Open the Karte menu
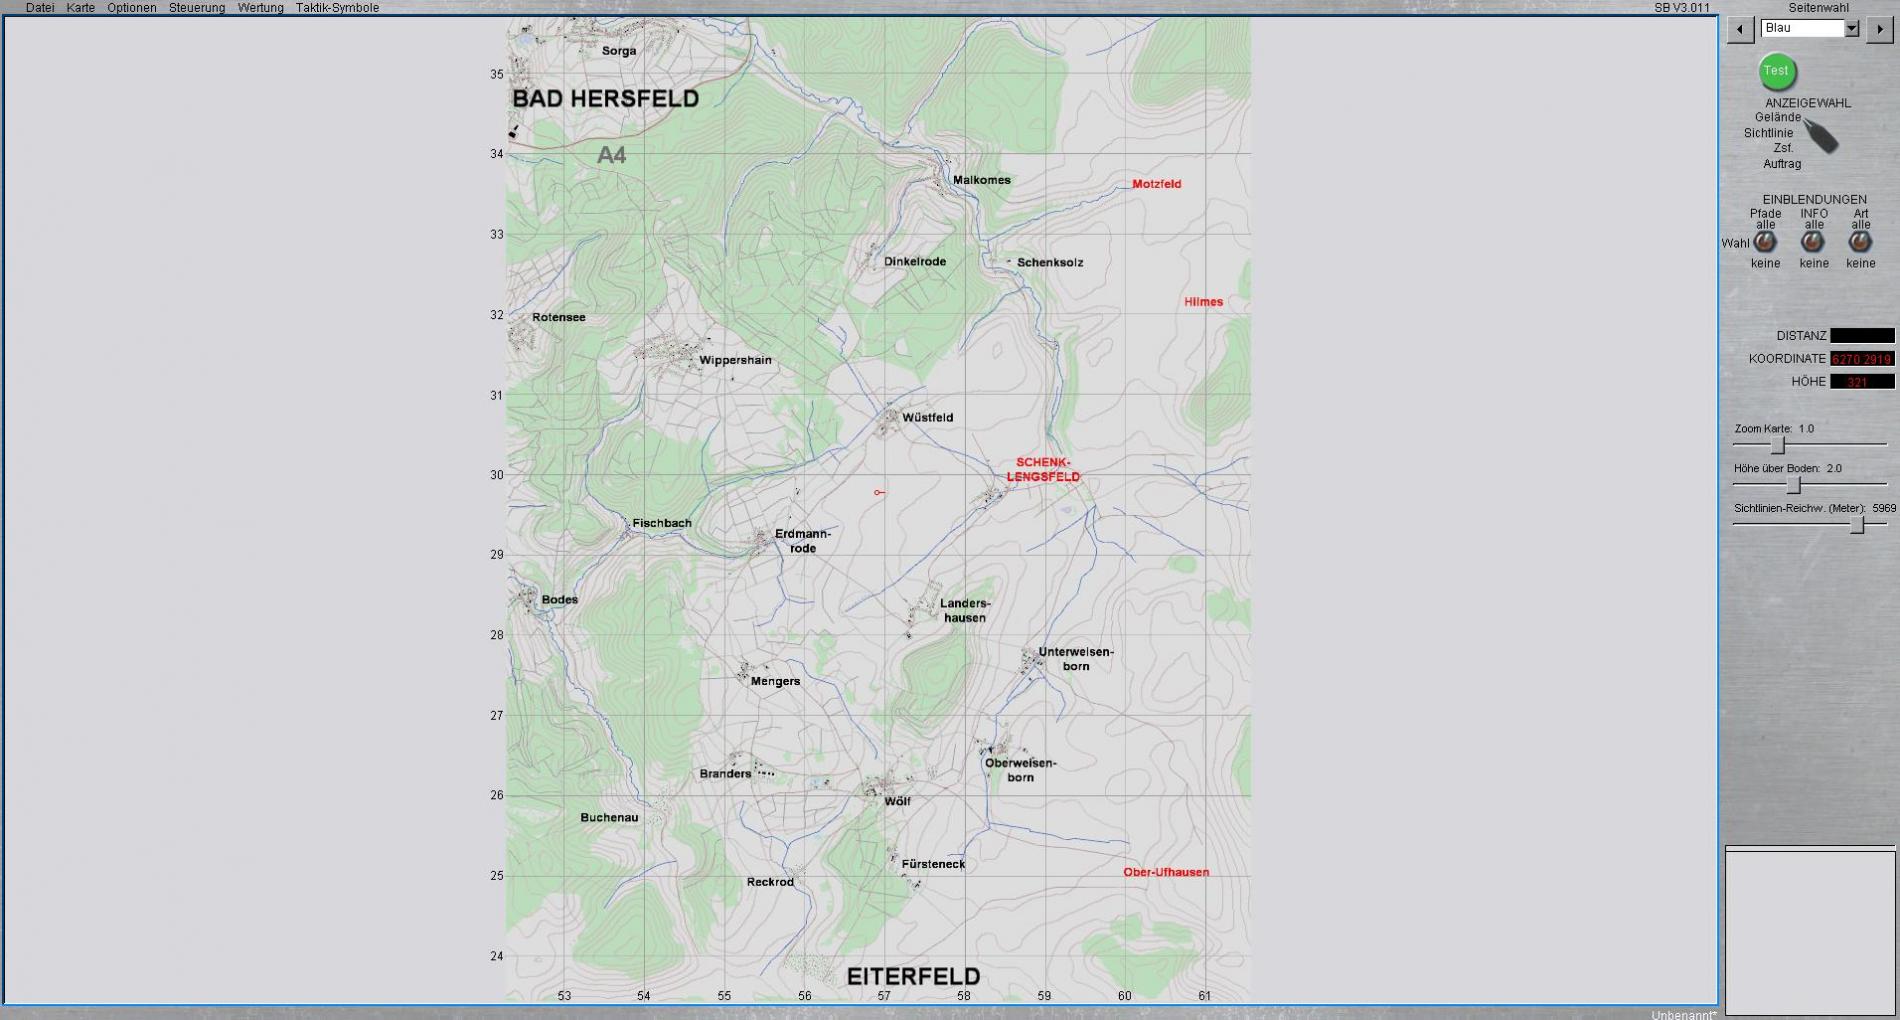Viewport: 1900px width, 1020px height. pos(81,8)
